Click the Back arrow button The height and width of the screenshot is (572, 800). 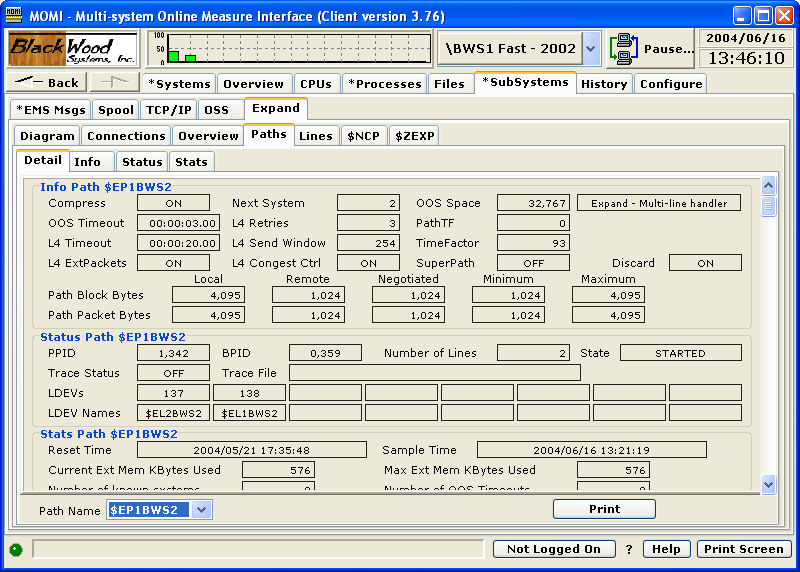(48, 83)
